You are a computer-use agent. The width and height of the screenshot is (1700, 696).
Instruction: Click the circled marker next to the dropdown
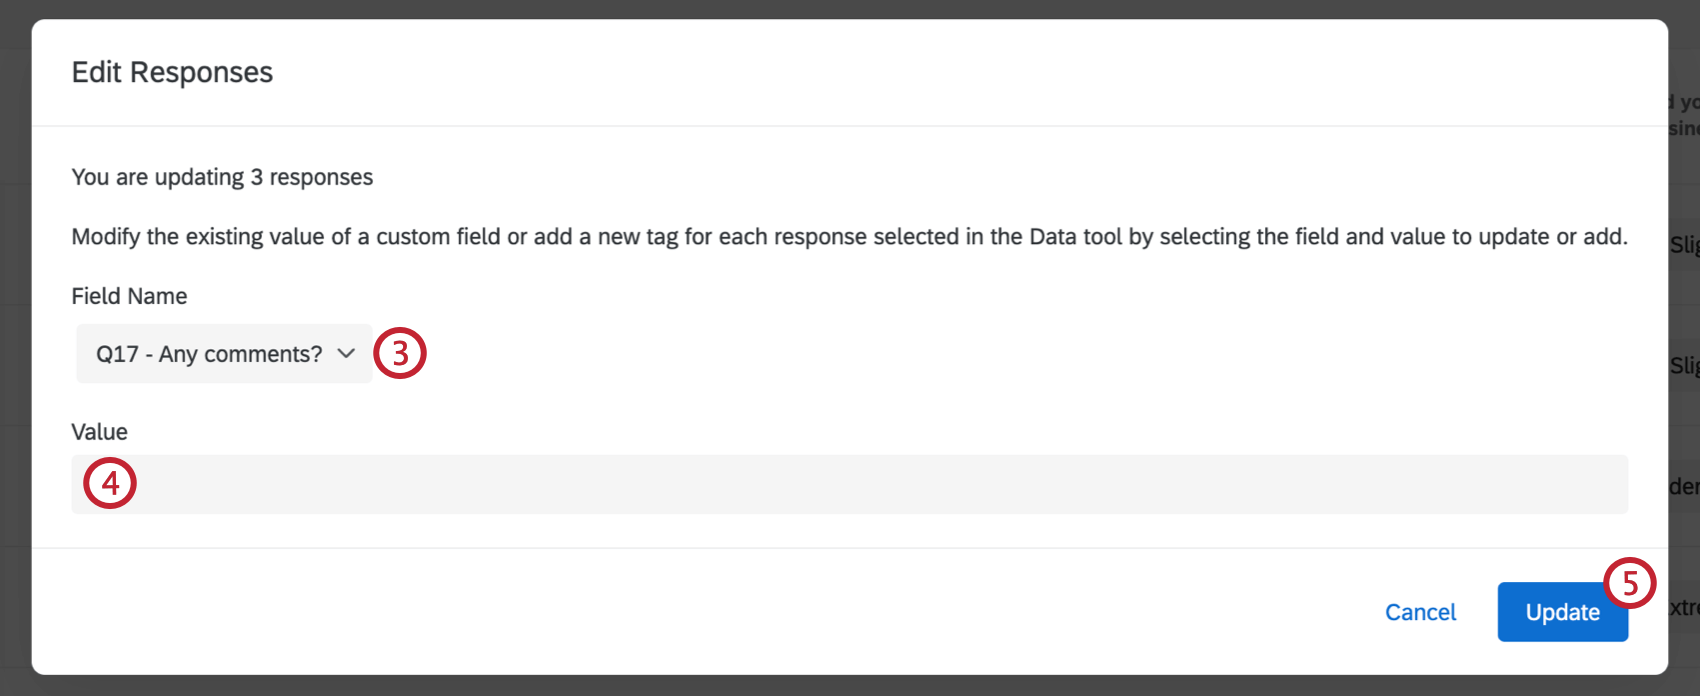[x=399, y=353]
